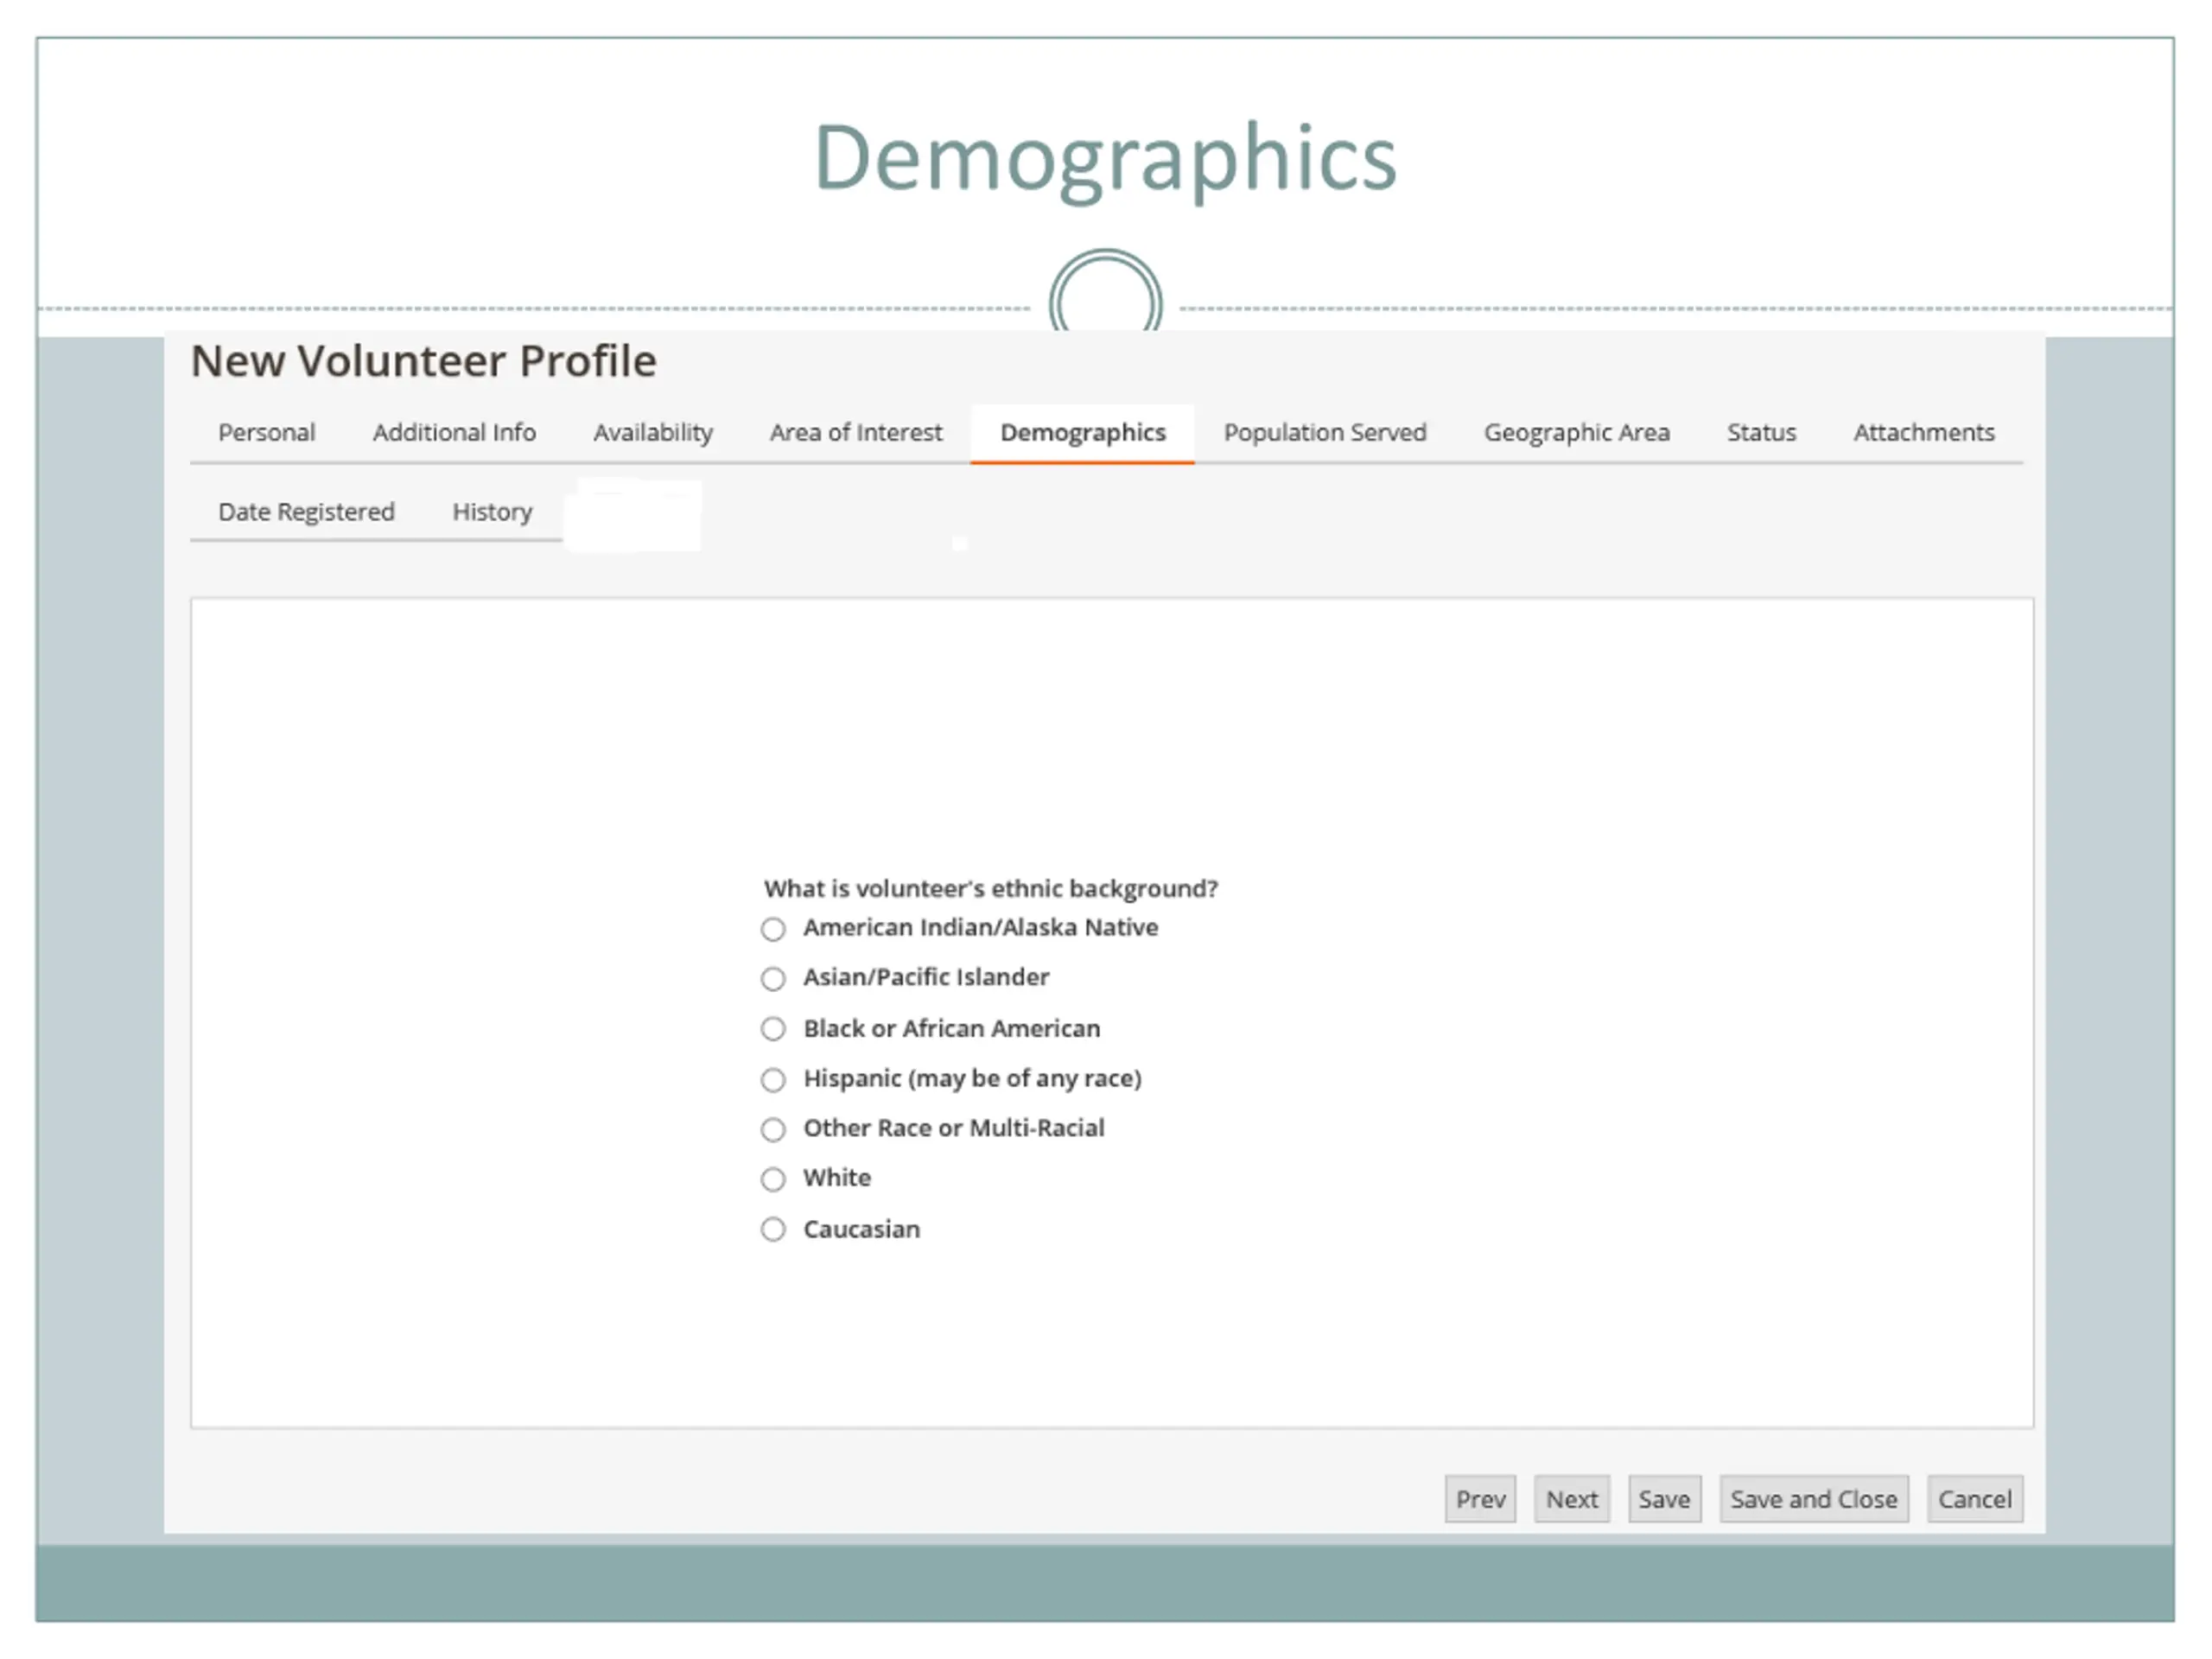Image resolution: width=2212 pixels, height=1659 pixels.
Task: Click the Prev button
Action: 1480,1500
